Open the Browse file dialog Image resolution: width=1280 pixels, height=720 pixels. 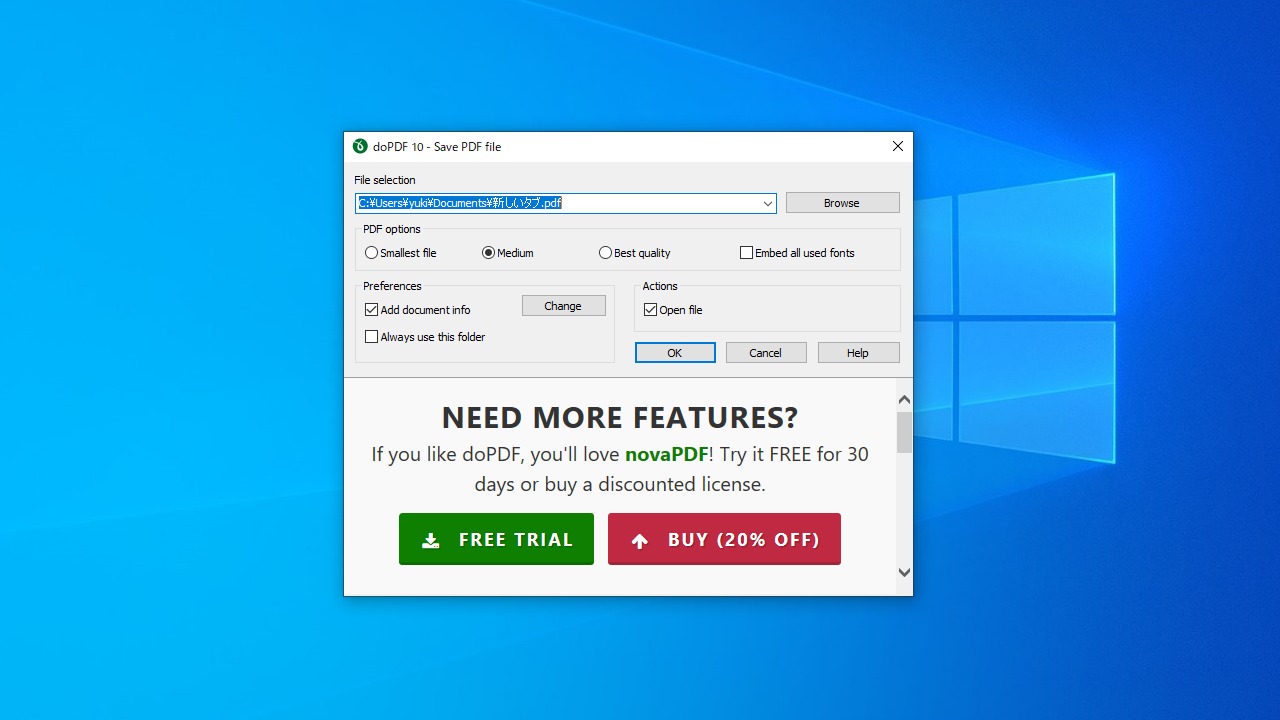pyautogui.click(x=842, y=203)
